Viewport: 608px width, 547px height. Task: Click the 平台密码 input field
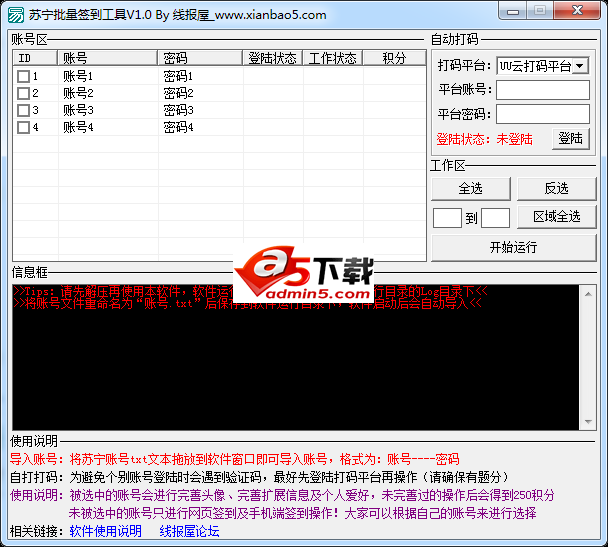click(543, 114)
